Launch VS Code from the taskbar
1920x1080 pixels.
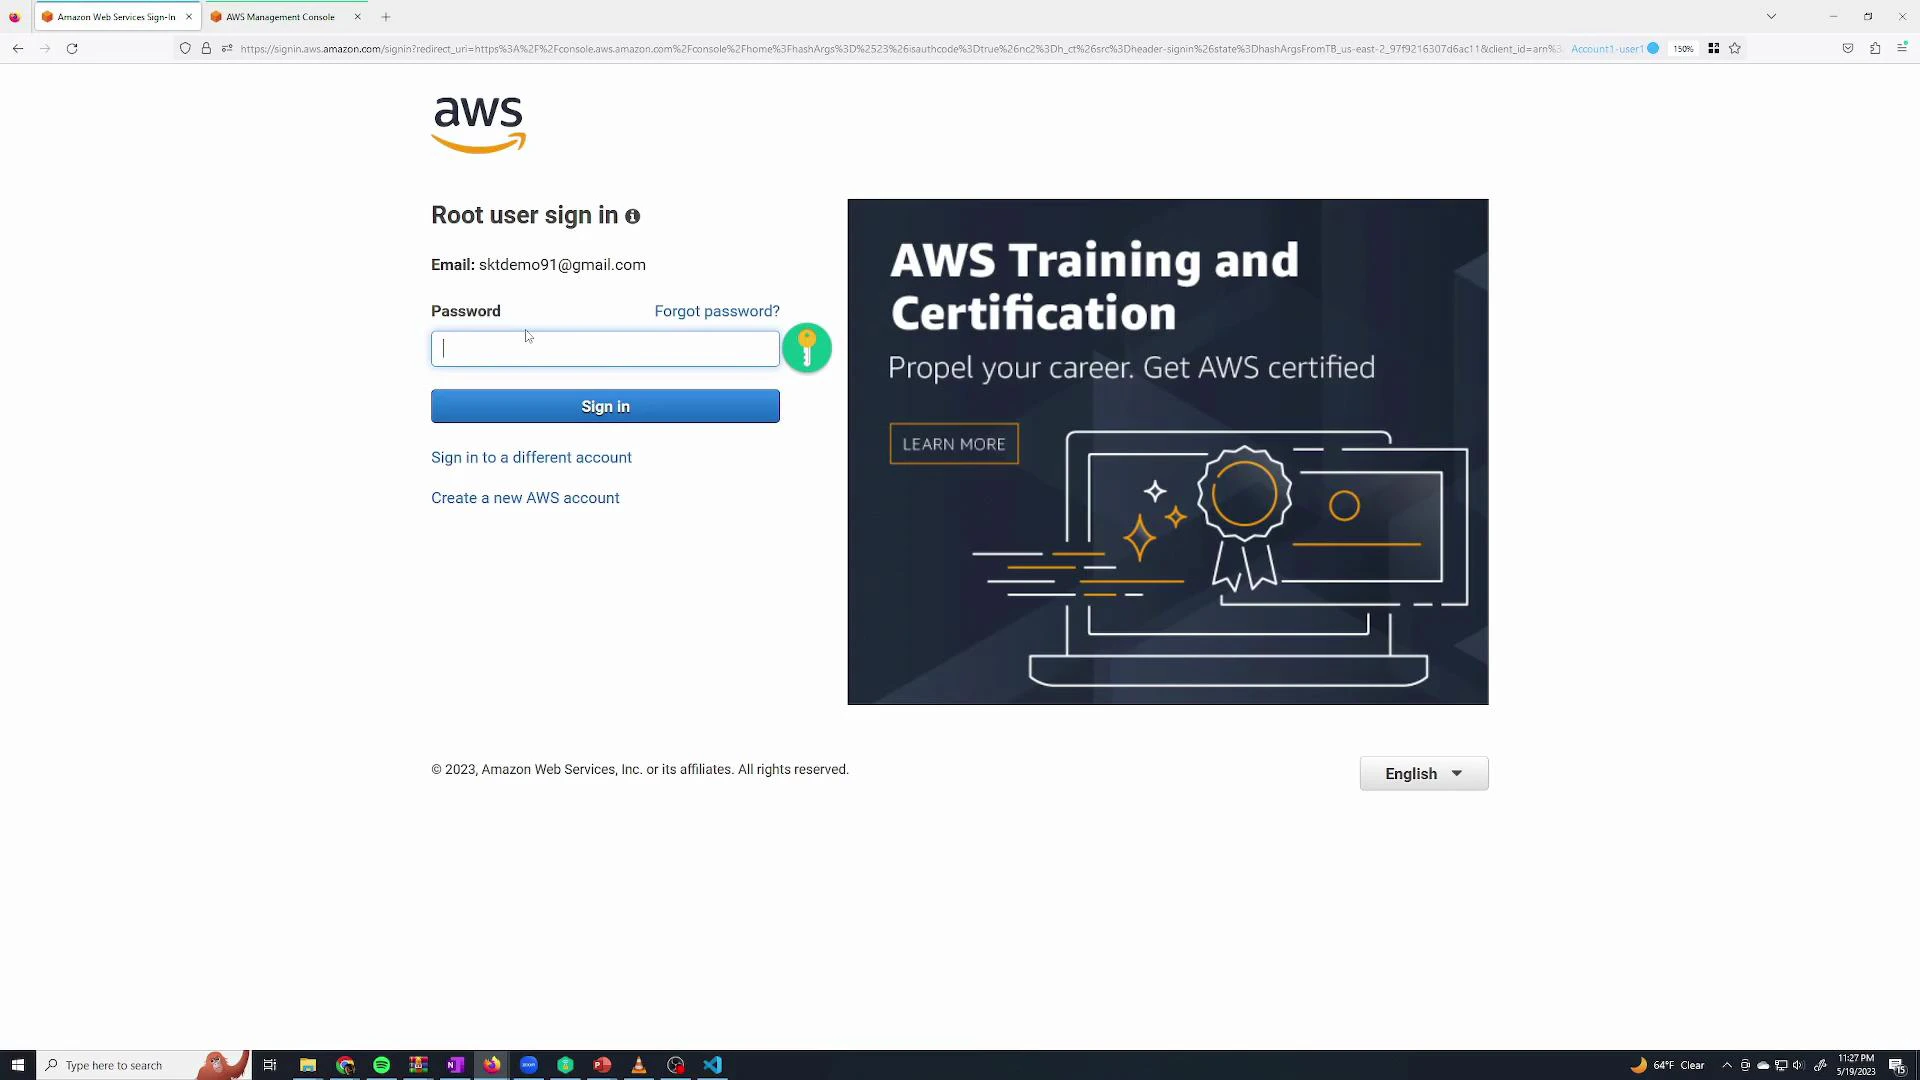[712, 1065]
